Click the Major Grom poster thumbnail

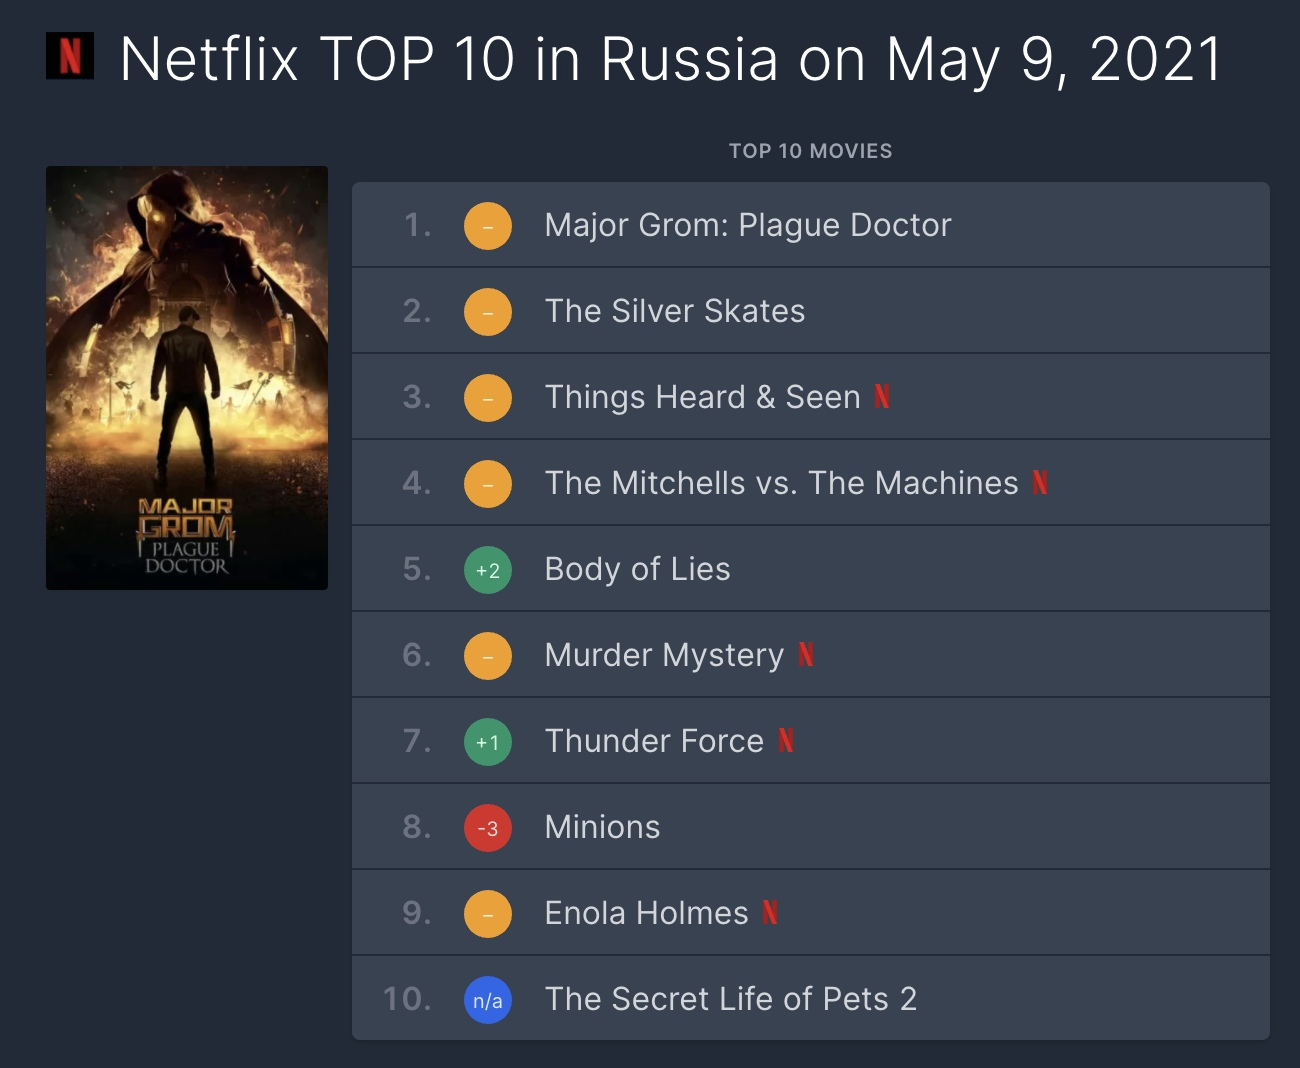point(187,378)
